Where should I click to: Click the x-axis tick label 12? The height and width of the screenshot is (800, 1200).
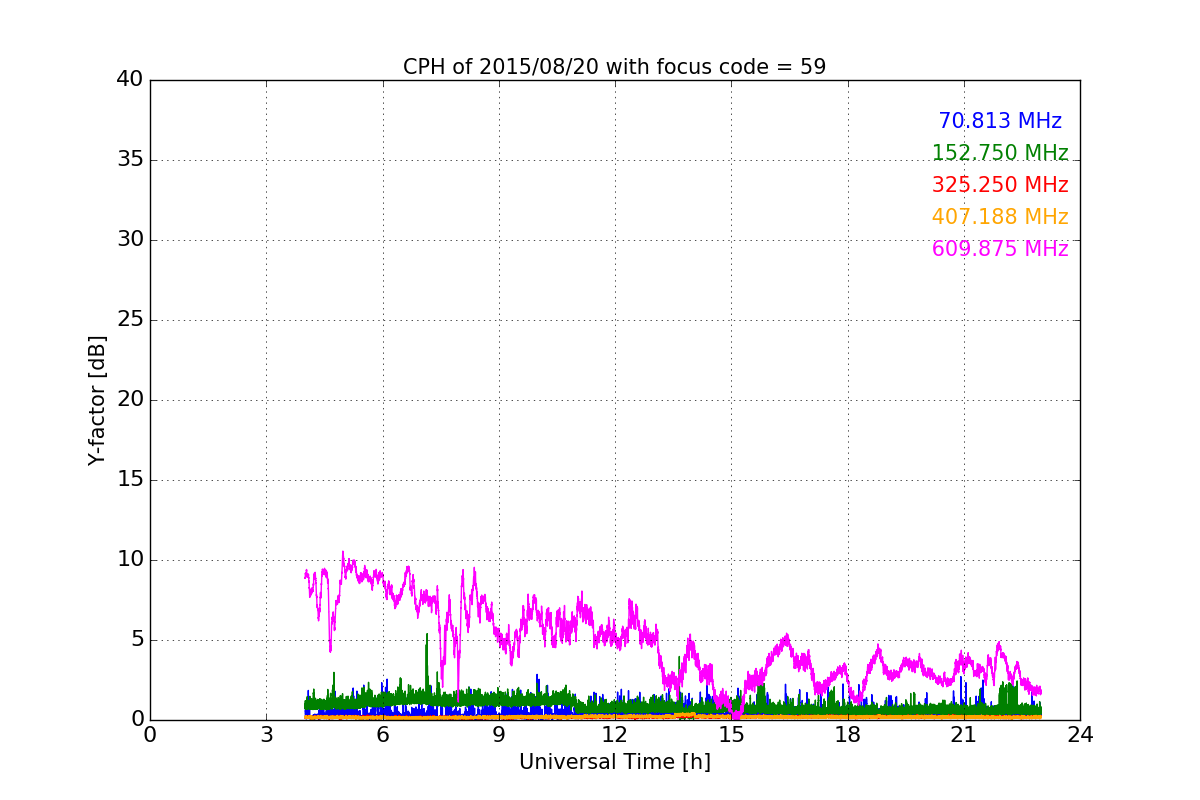tap(615, 735)
